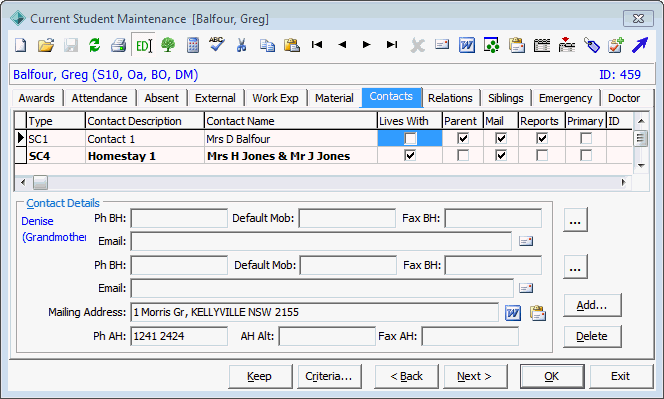Click the black calendar grid icon

tap(542, 45)
